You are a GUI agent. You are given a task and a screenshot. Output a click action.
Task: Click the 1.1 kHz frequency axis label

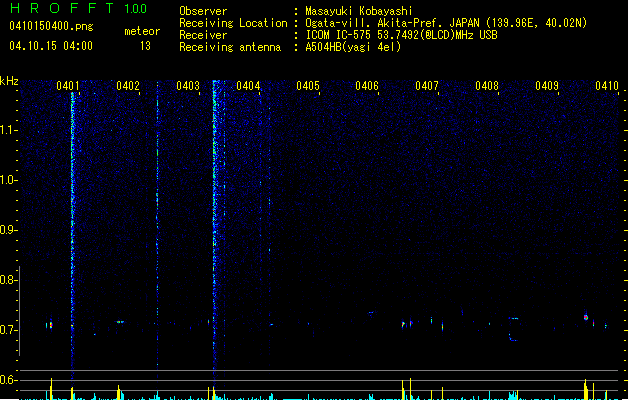point(8,130)
